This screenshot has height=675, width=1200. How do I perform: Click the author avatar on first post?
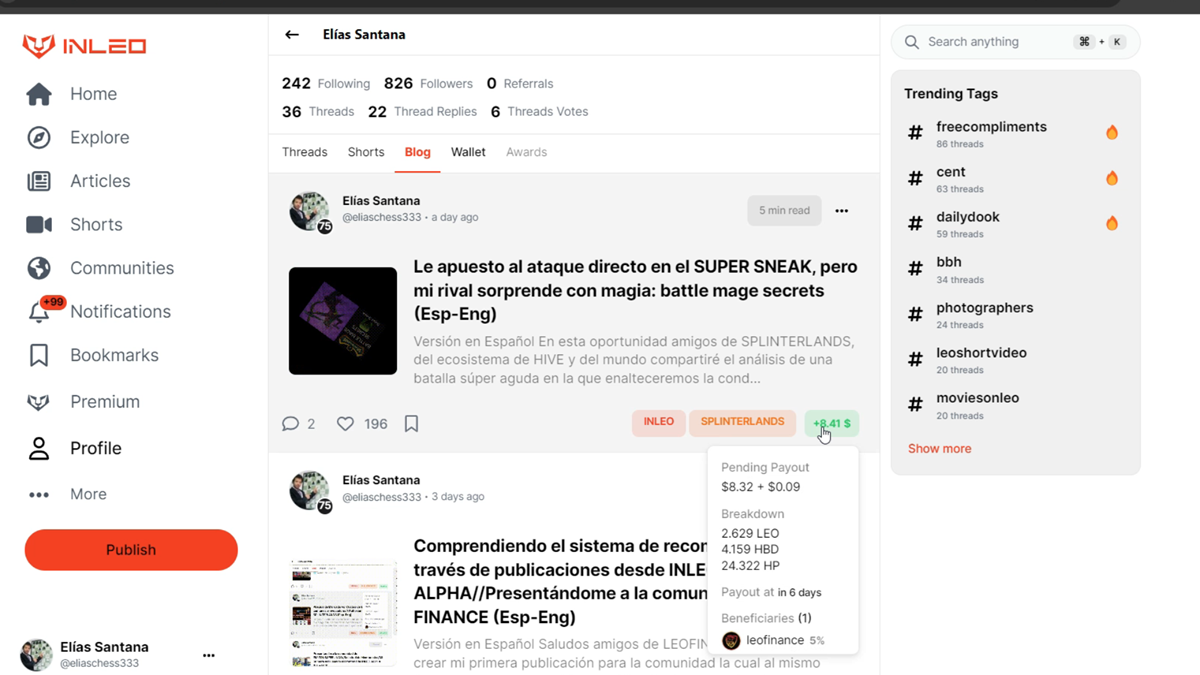tap(309, 211)
